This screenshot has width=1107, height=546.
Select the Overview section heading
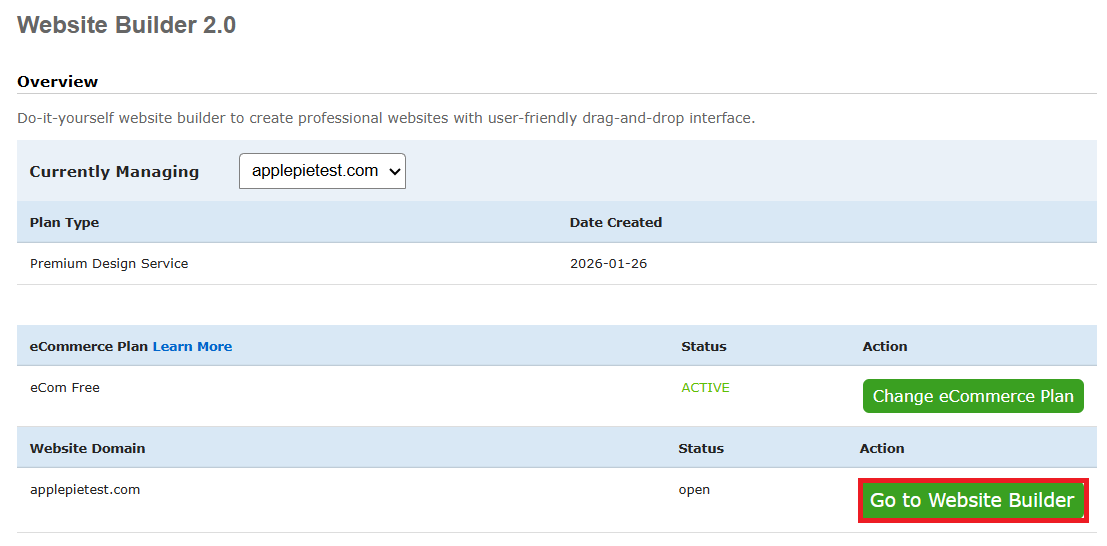click(58, 81)
